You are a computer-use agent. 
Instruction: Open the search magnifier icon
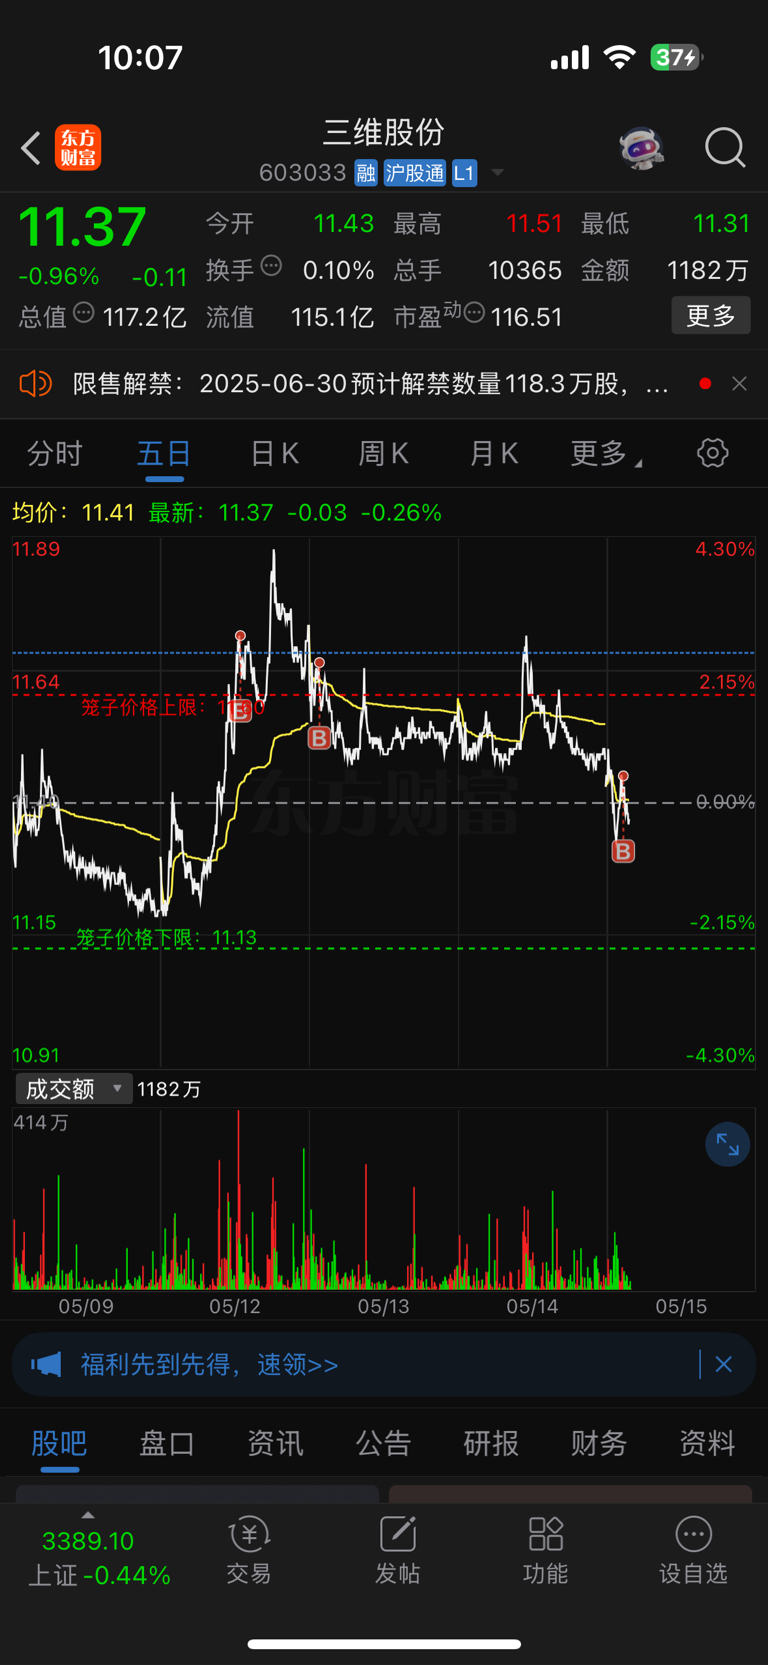click(725, 148)
